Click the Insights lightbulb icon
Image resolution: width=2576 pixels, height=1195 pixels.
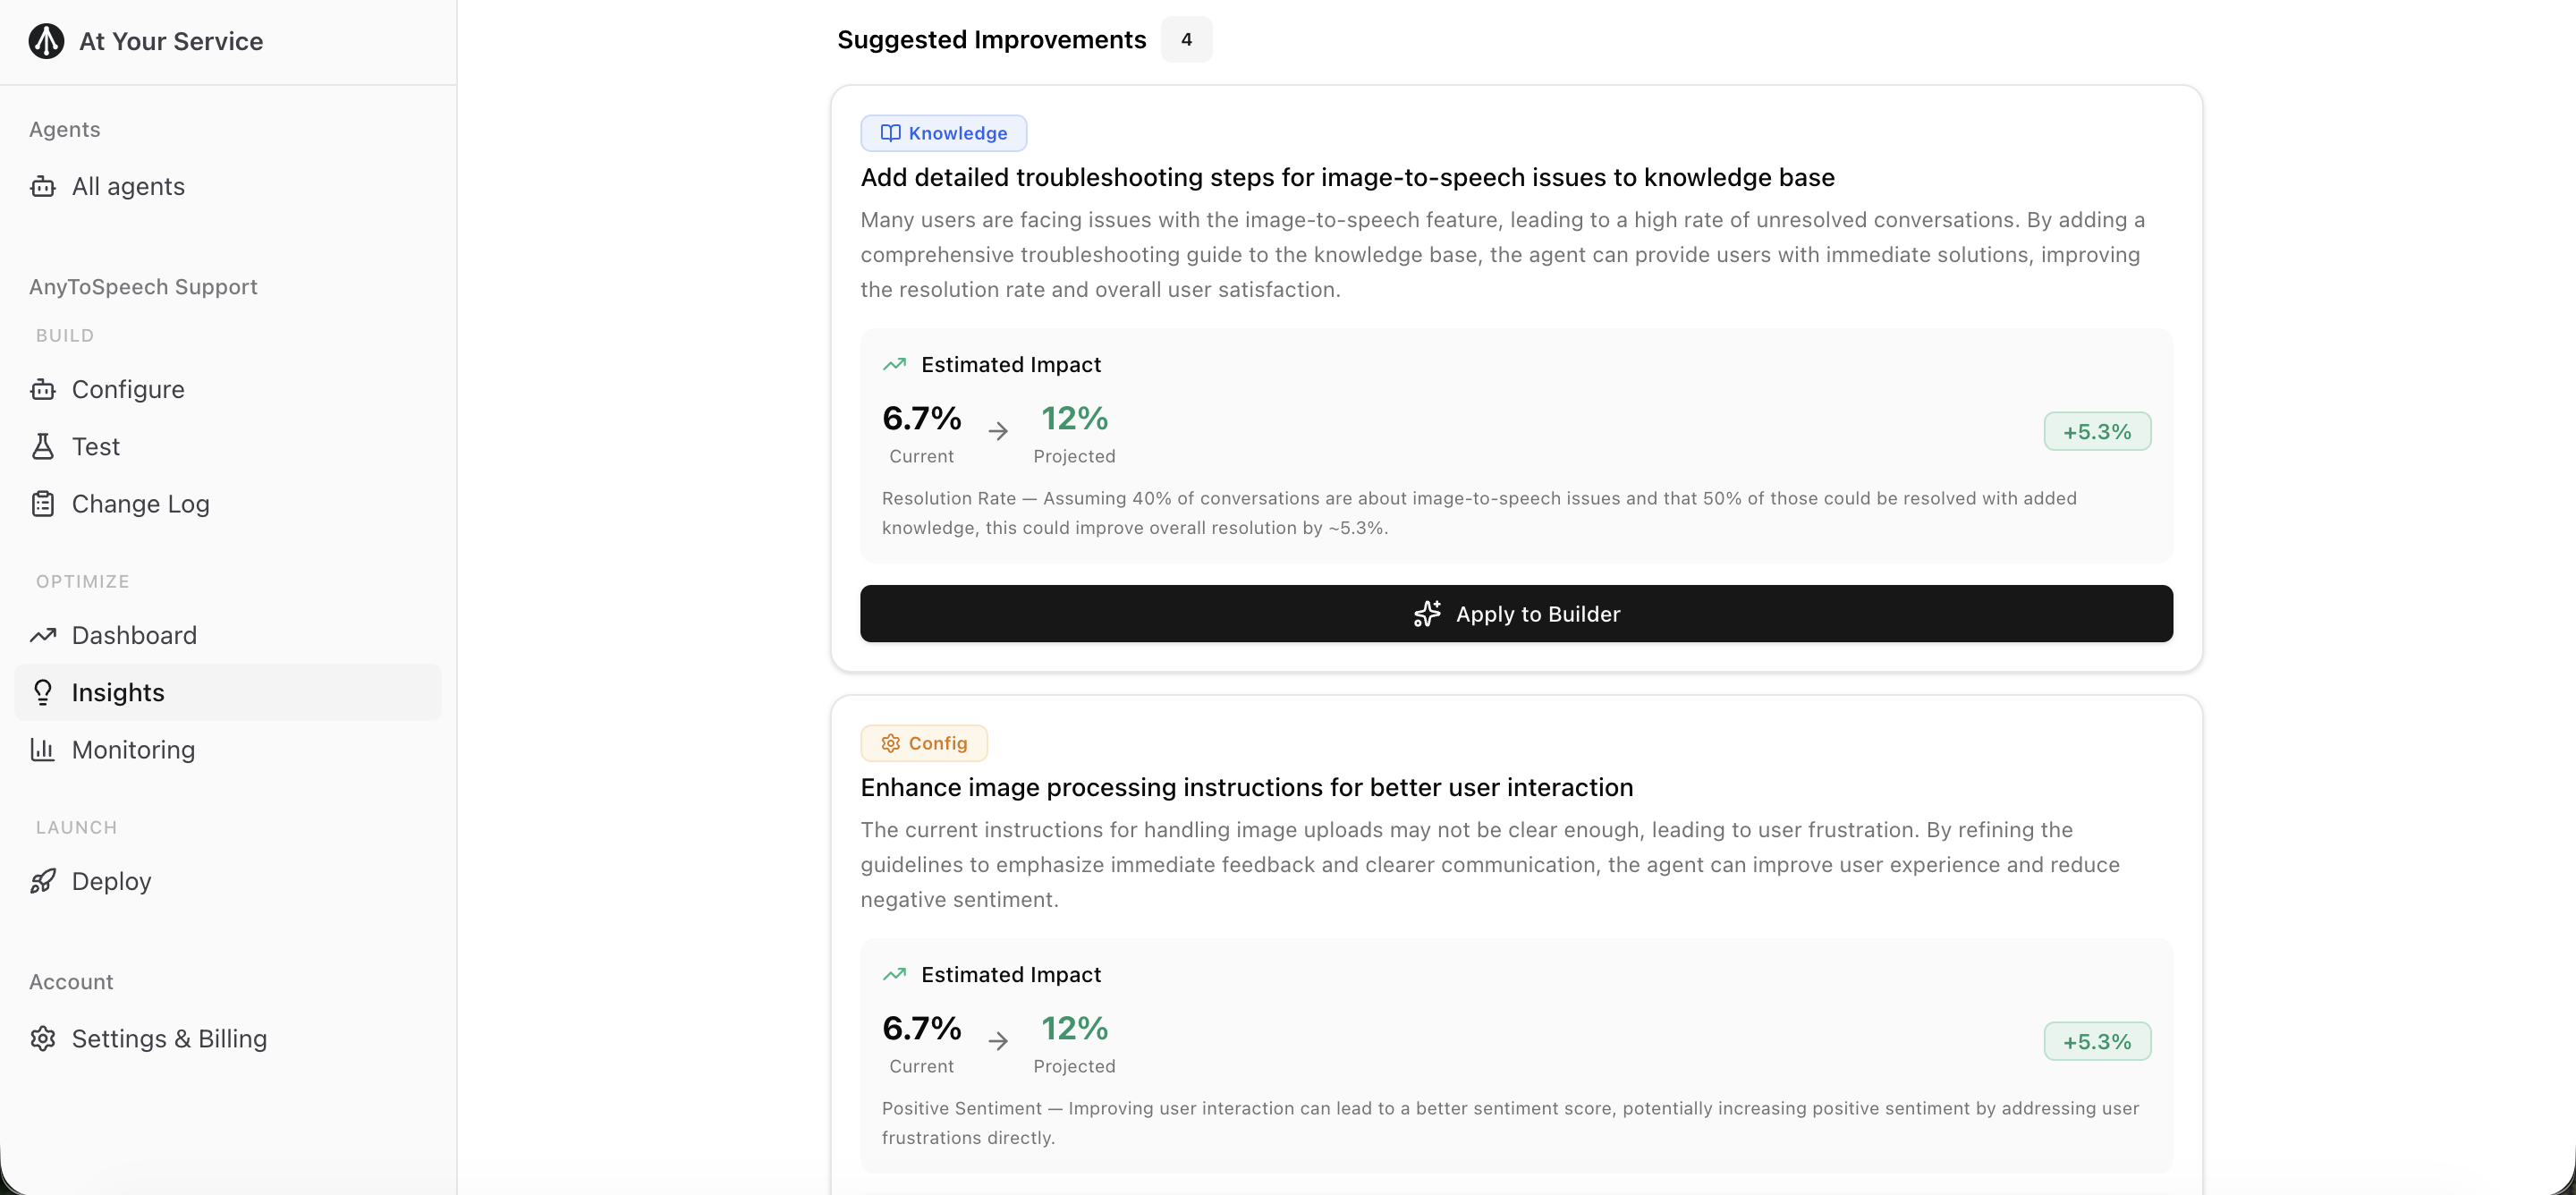click(x=43, y=693)
